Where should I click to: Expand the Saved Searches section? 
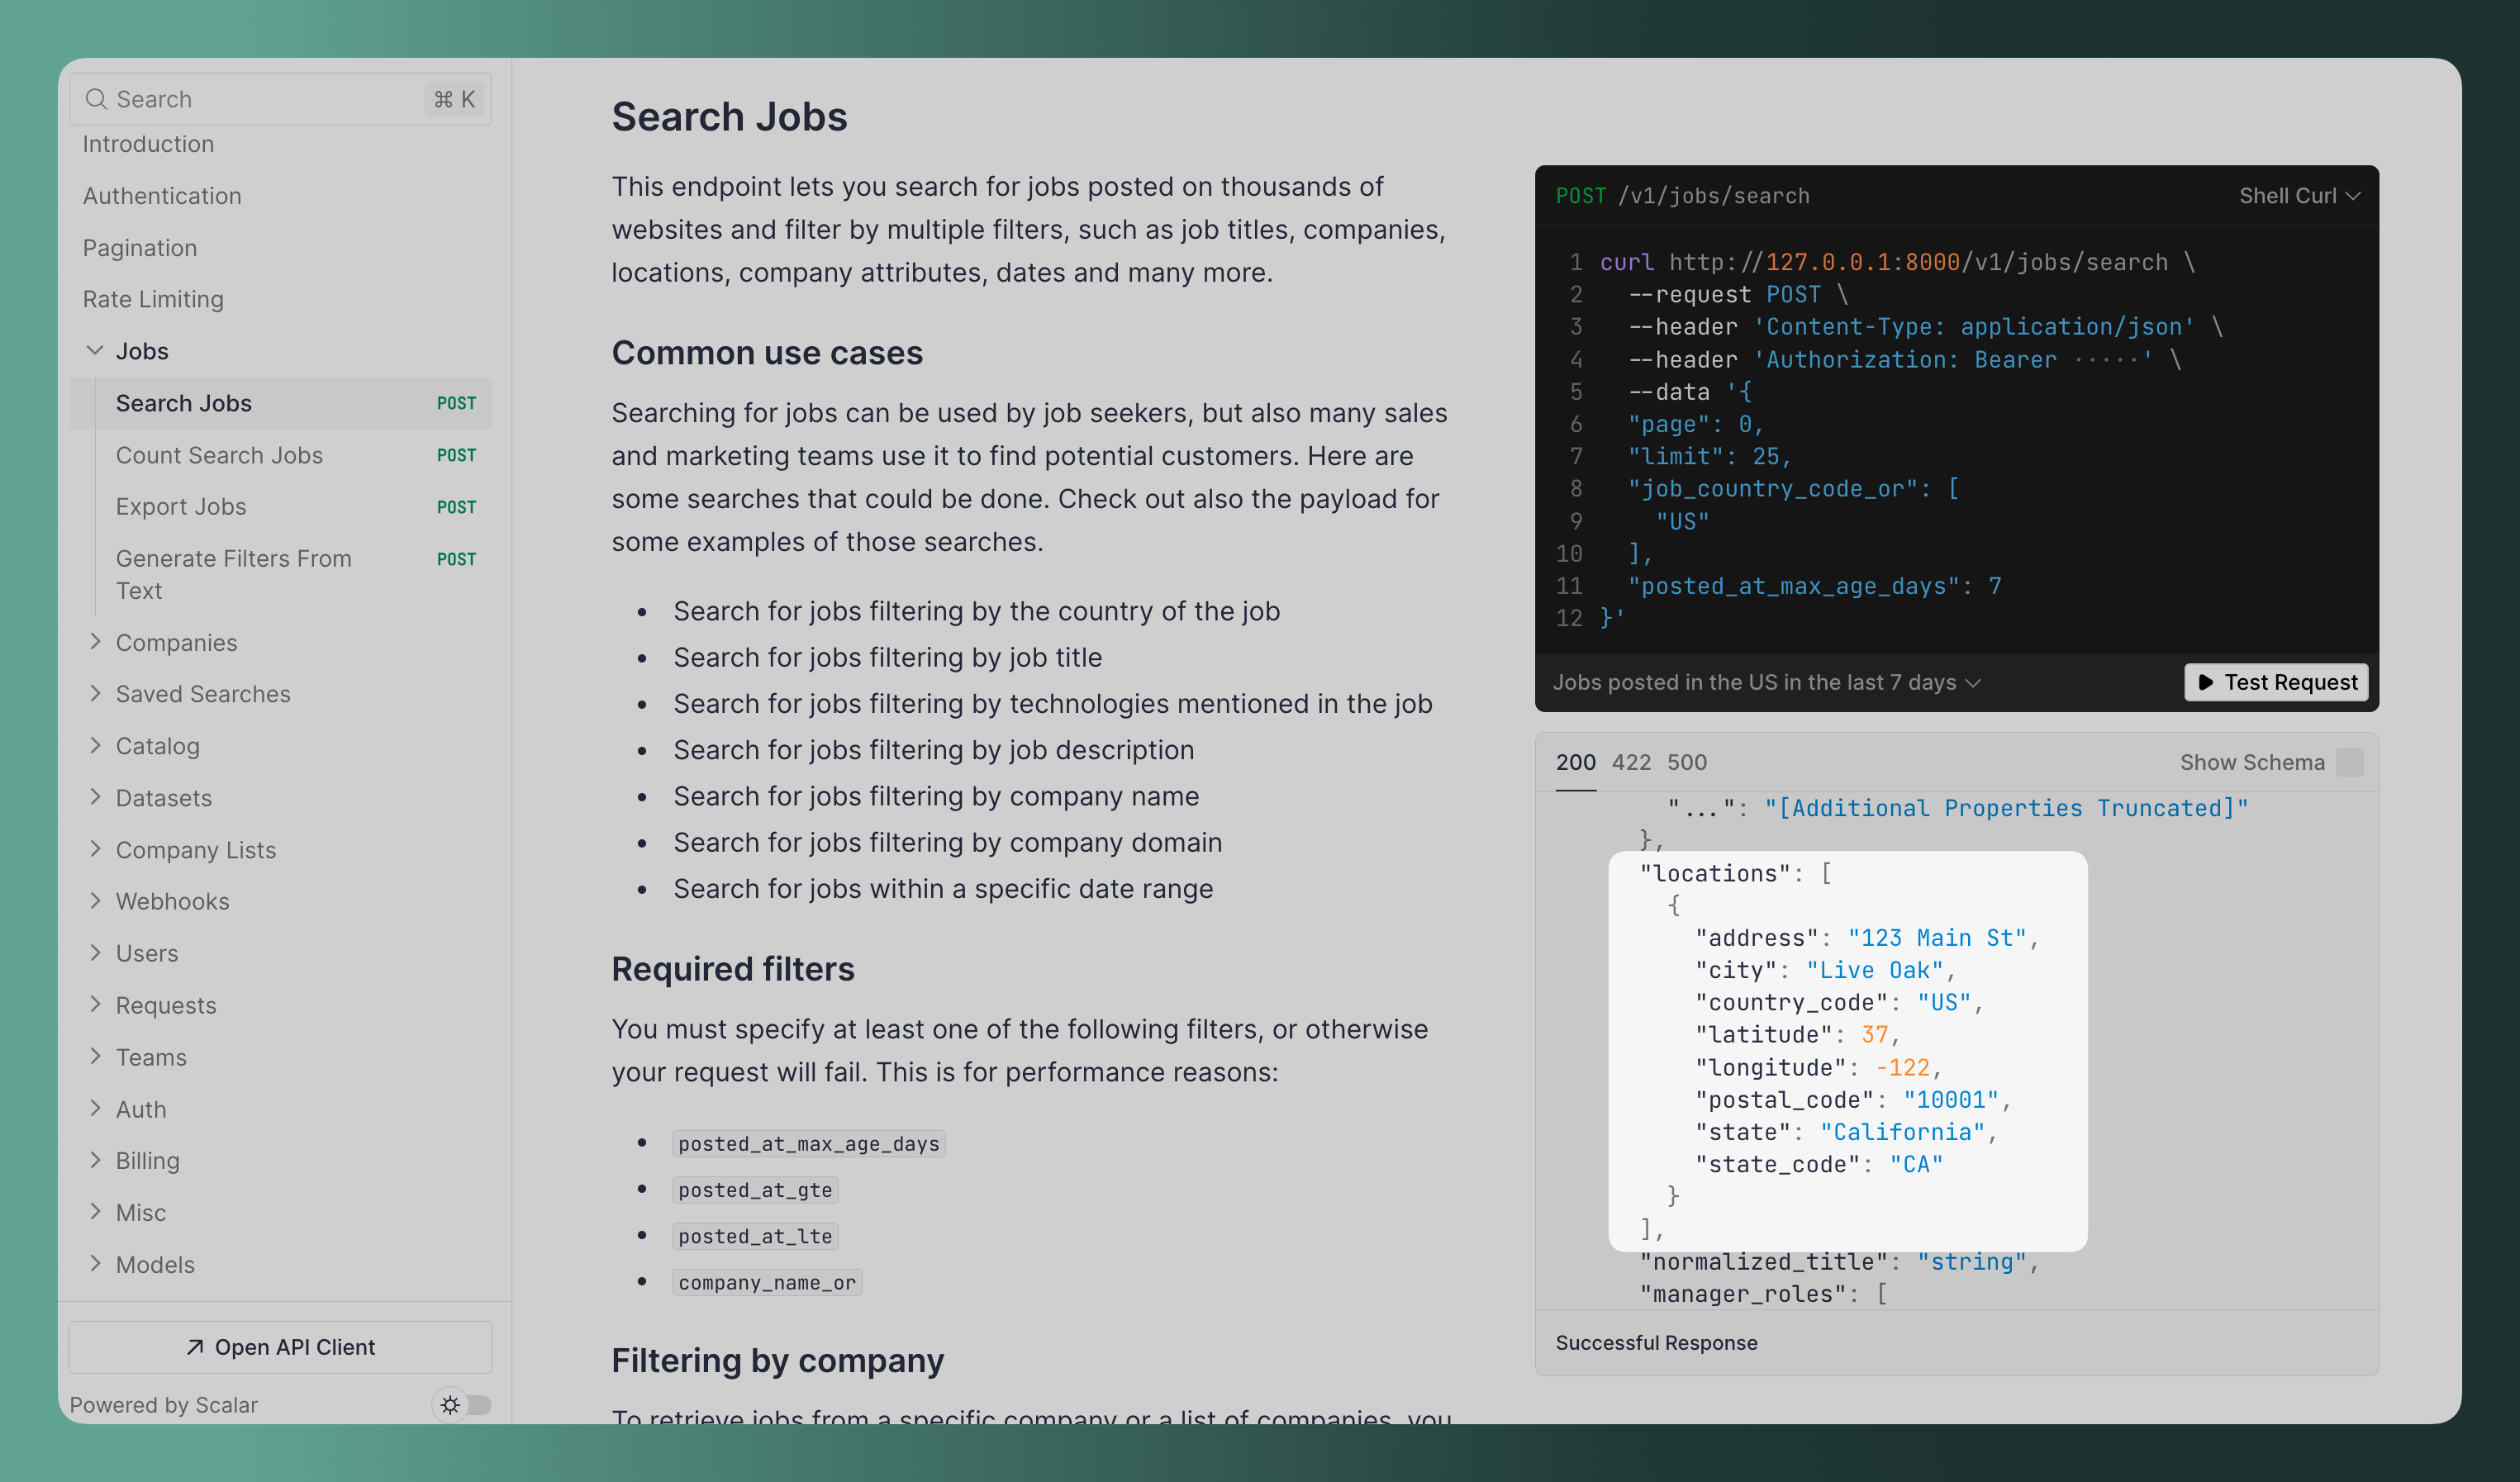(x=95, y=693)
